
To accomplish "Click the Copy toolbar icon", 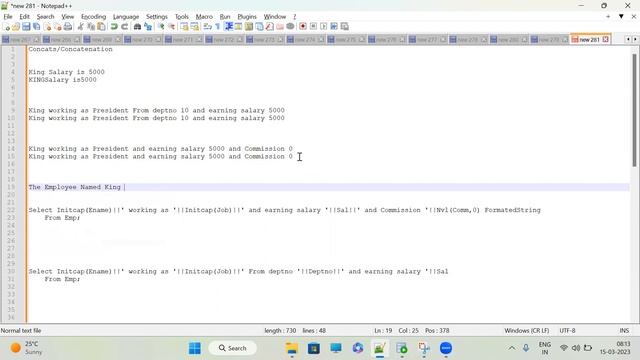I will [91, 27].
